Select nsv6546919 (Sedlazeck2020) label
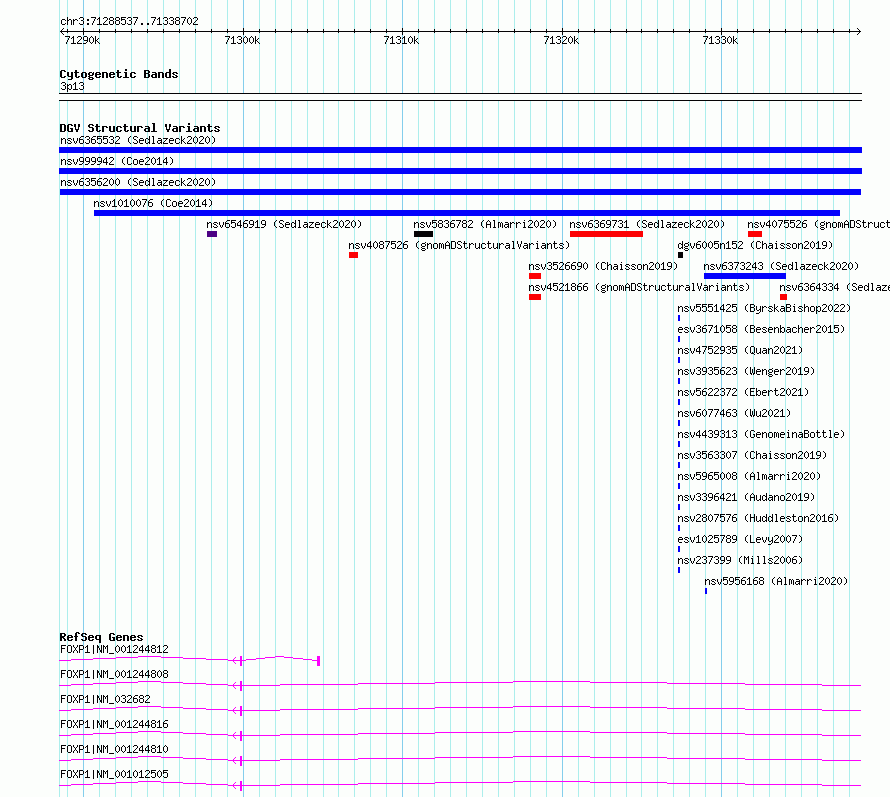 (284, 224)
